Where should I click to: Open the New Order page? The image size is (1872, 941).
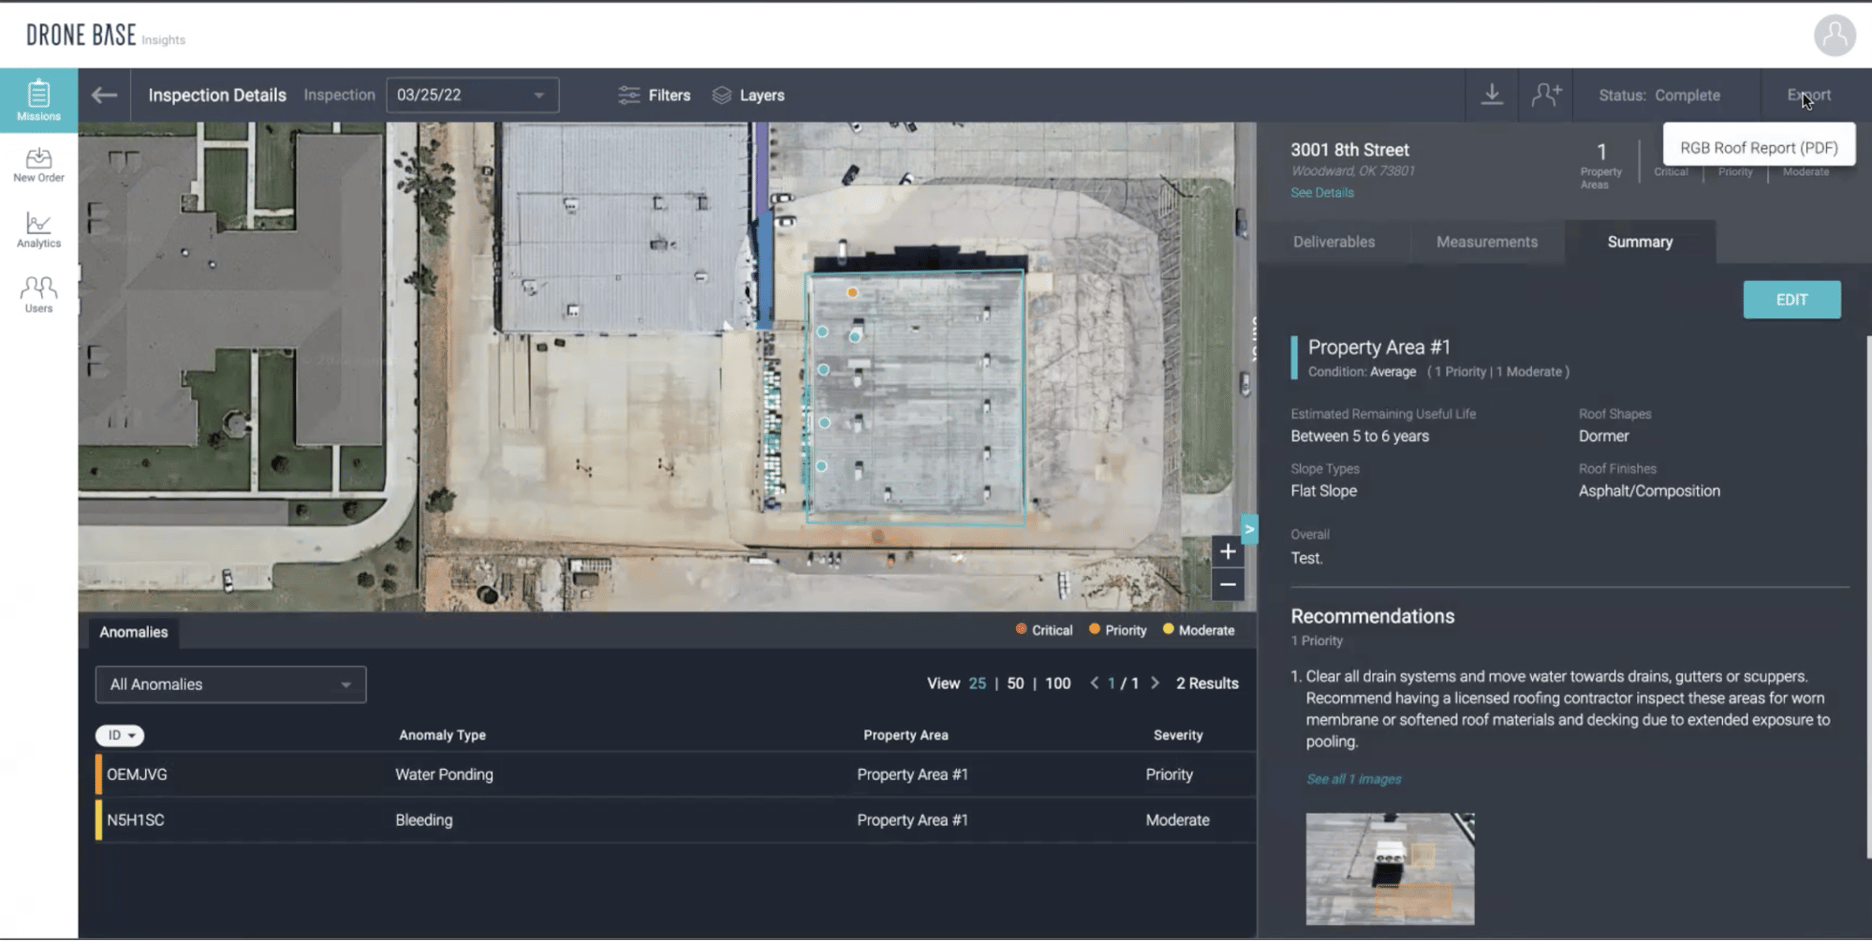click(38, 165)
